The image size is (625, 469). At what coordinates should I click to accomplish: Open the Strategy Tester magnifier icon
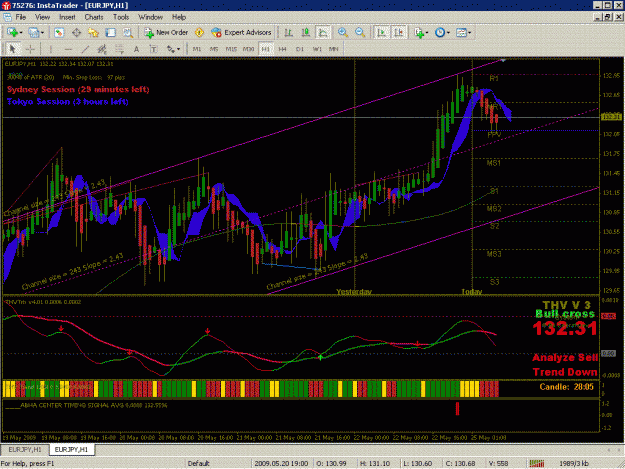click(x=128, y=33)
